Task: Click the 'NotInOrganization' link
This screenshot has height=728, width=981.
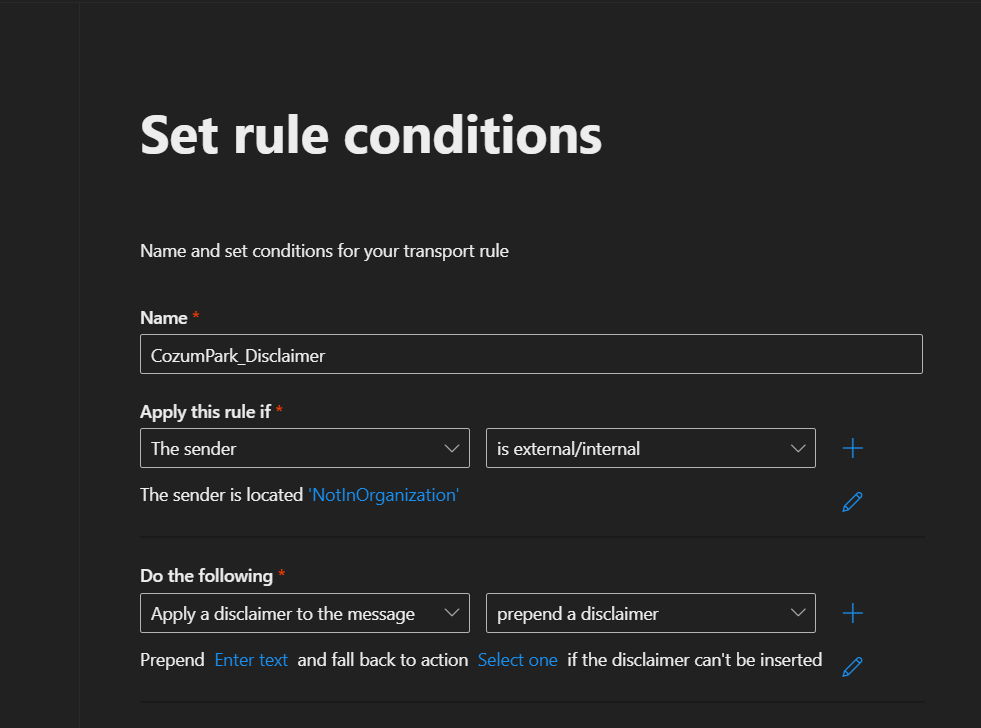Action: pyautogui.click(x=383, y=495)
